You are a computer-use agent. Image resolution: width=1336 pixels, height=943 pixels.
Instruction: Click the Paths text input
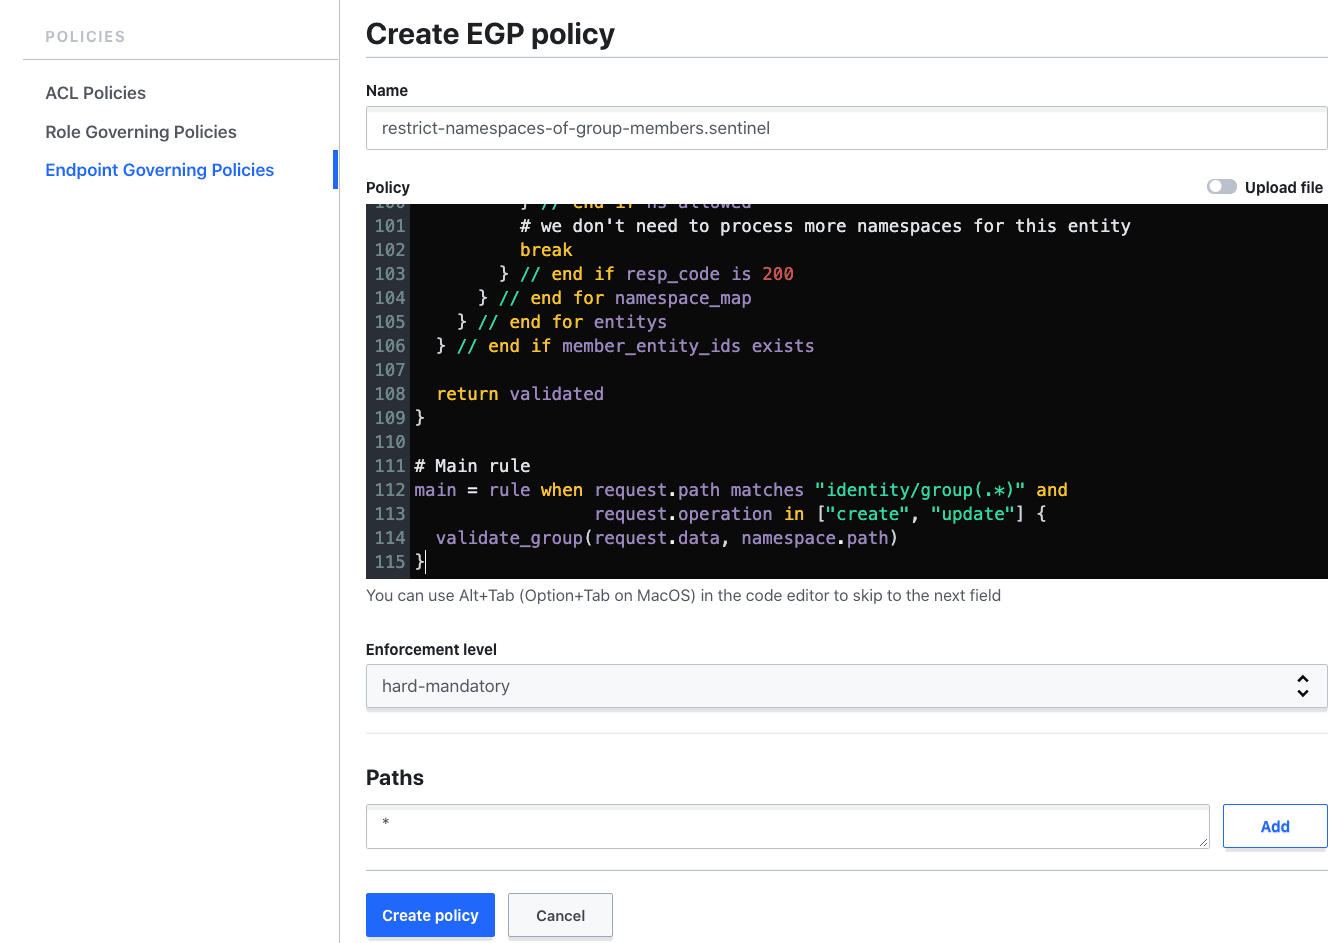coord(787,826)
